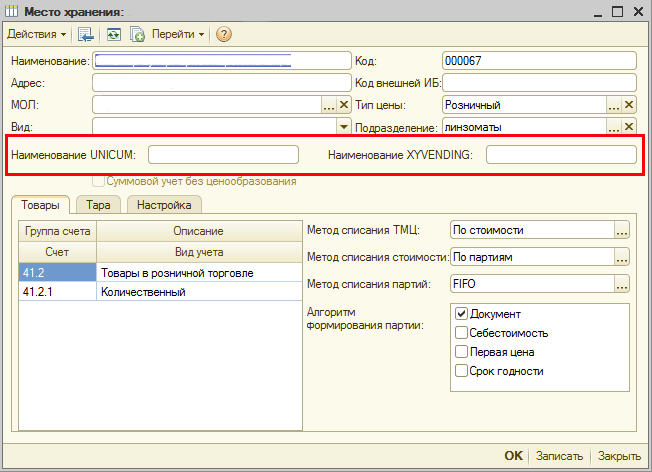Expand the Вид dropdown list
The image size is (652, 472).
(343, 127)
